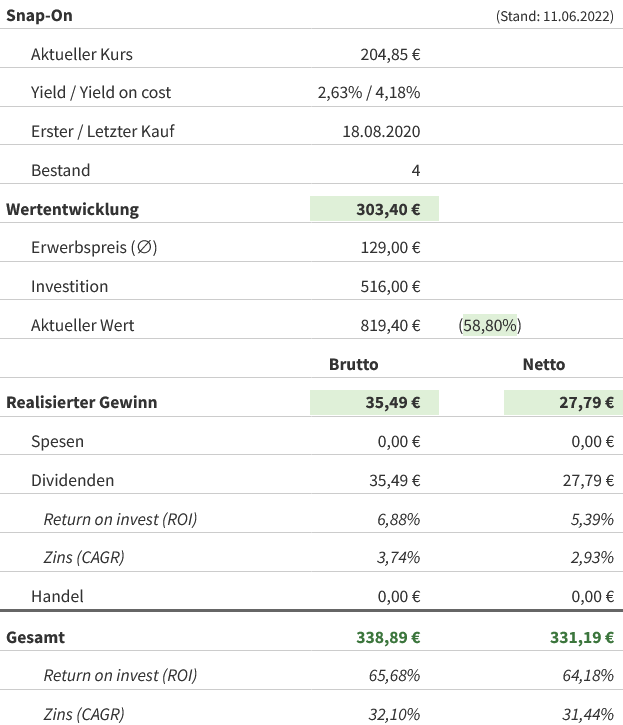Screen dimensions: 623x725
Task: Select the Aktueller Kurs value 204,85 €
Action: point(390,54)
